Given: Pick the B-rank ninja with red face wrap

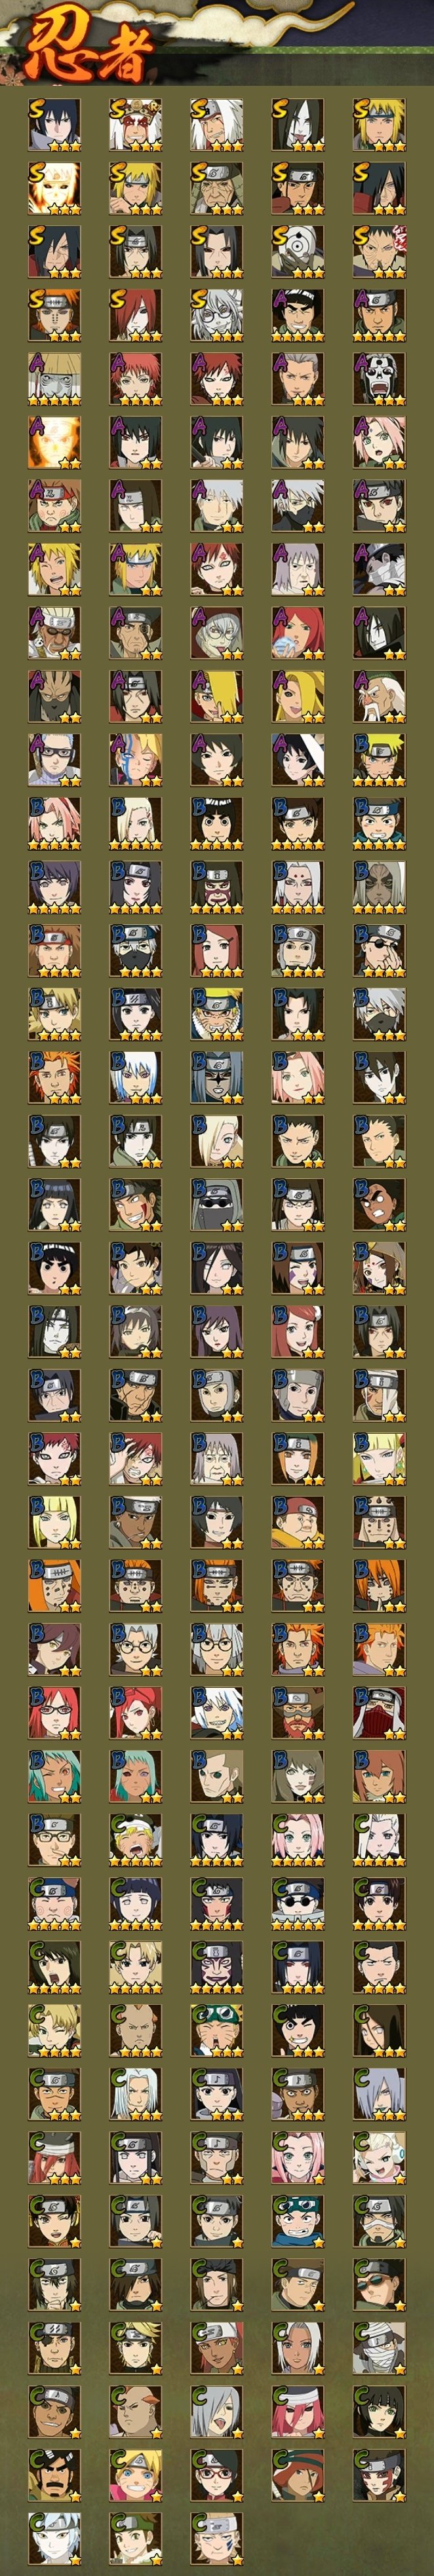Looking at the screenshot, I should [379, 1714].
